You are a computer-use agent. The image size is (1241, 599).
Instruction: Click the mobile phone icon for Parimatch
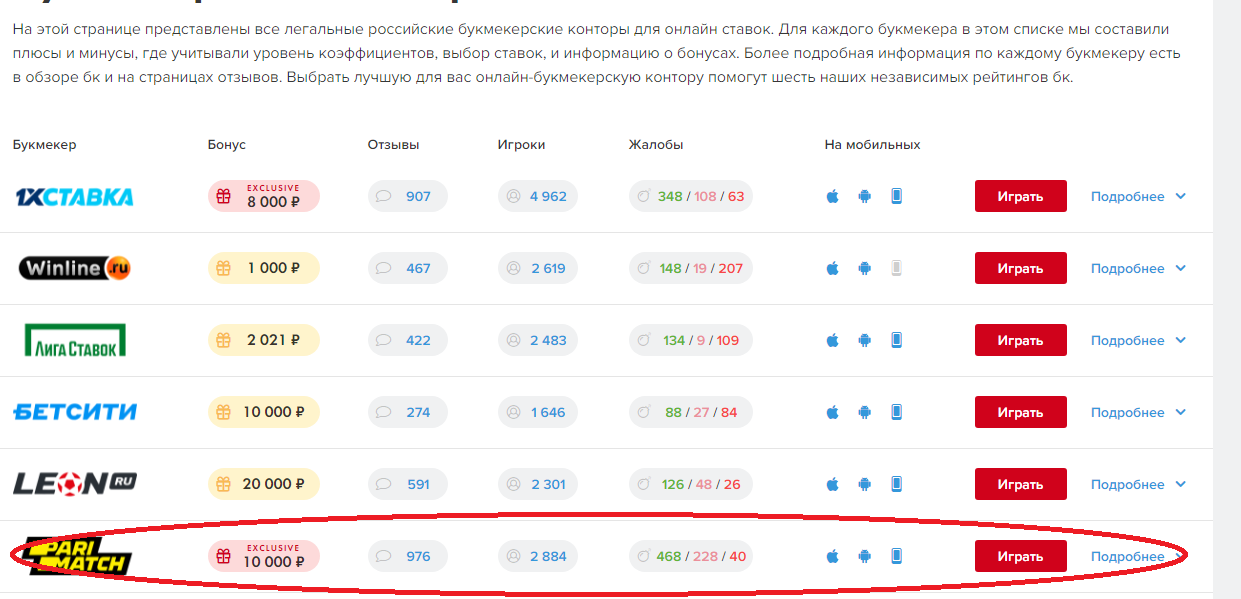point(896,556)
